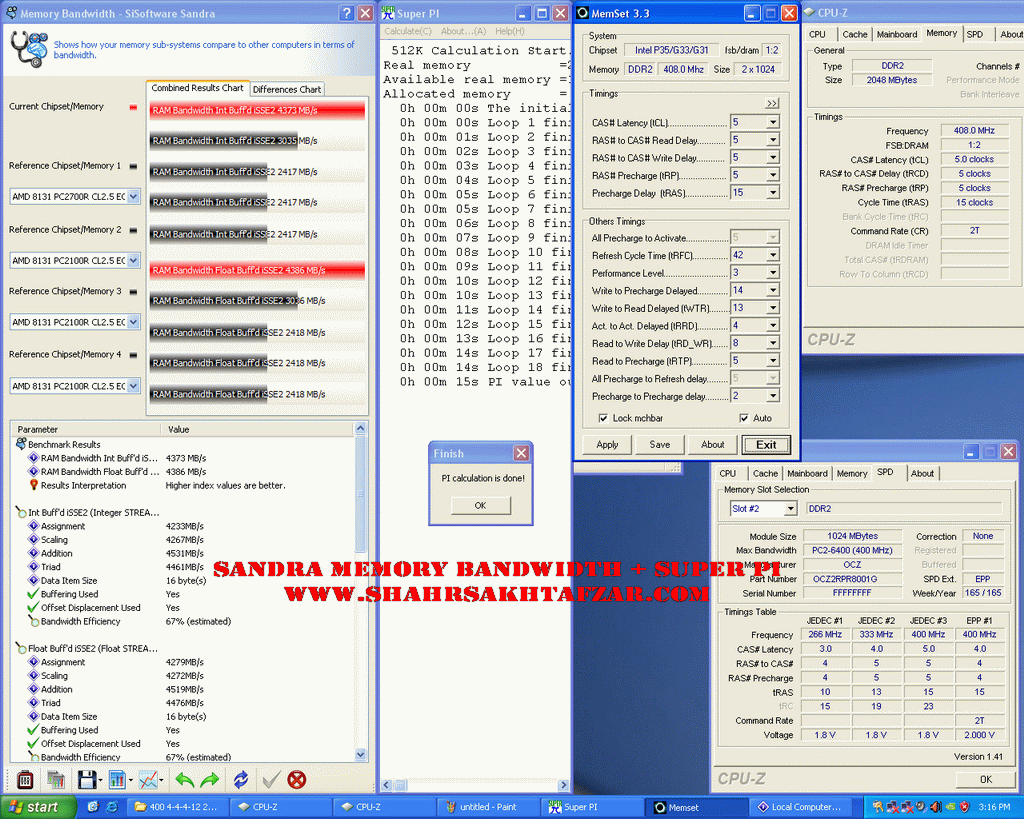The height and width of the screenshot is (819, 1024).
Task: Open About tab in bottom CPU-Z window
Action: coord(922,474)
